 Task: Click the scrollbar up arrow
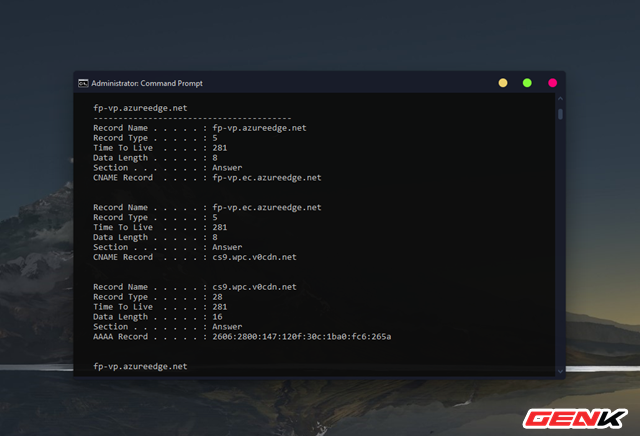click(560, 98)
